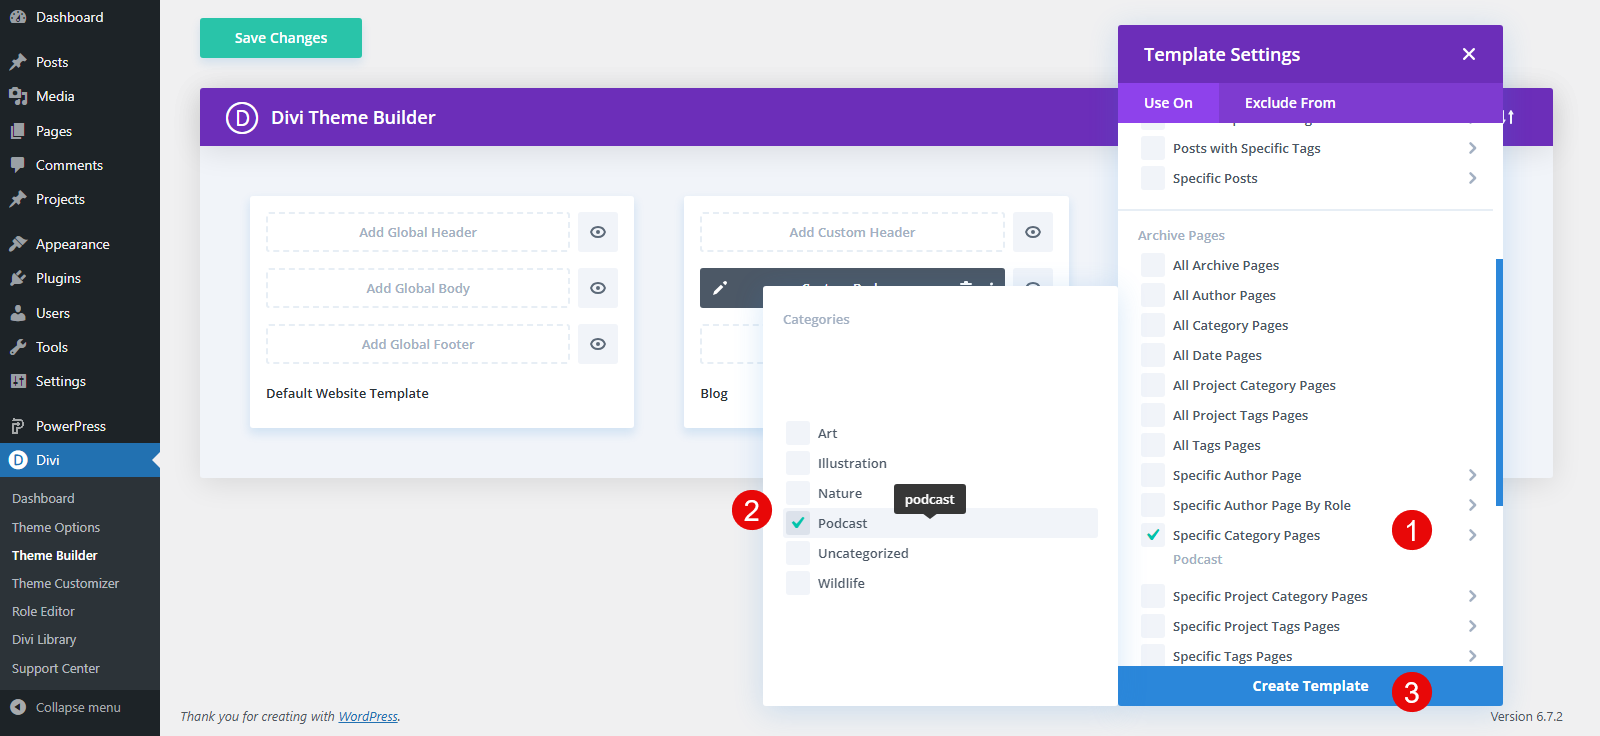Expand Posts with Specific Tags chevron
The height and width of the screenshot is (736, 1600).
pyautogui.click(x=1472, y=148)
